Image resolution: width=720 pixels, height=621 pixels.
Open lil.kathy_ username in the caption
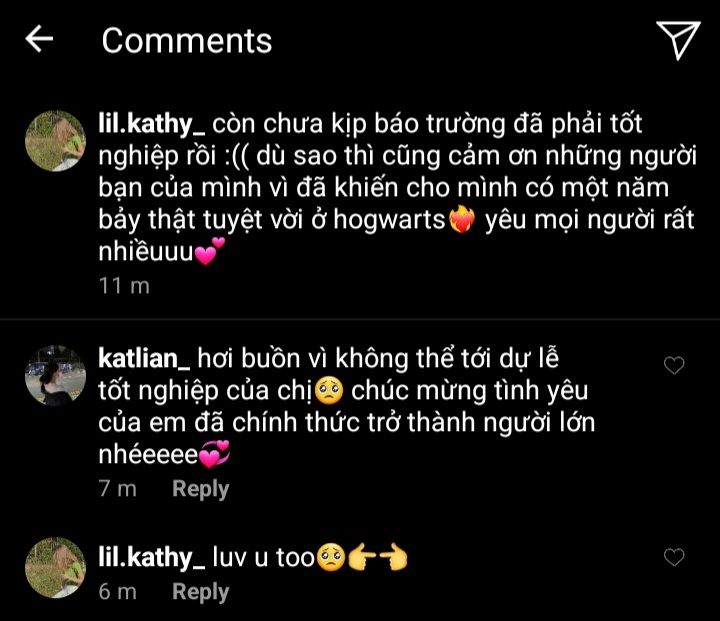point(152,124)
